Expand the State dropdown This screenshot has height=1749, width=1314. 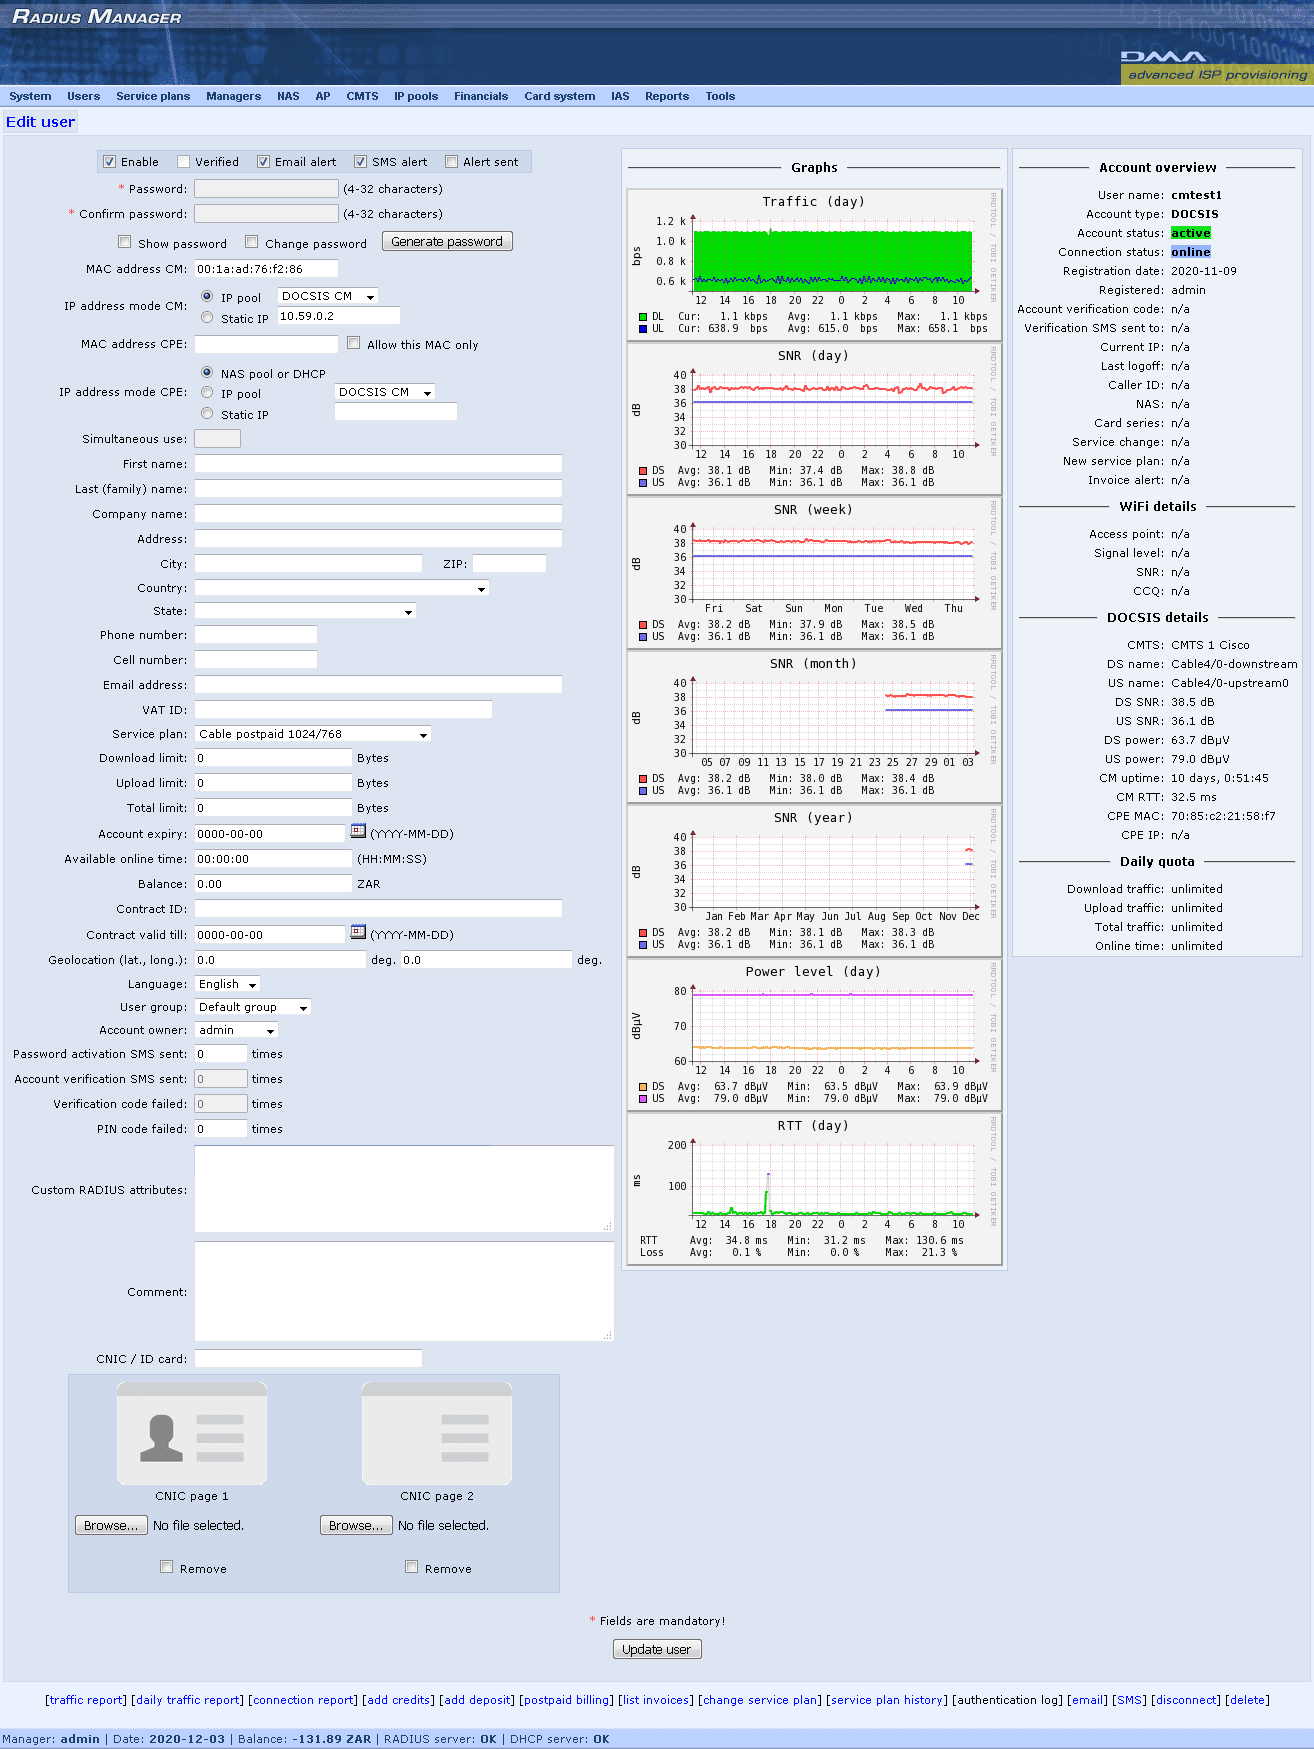(305, 611)
